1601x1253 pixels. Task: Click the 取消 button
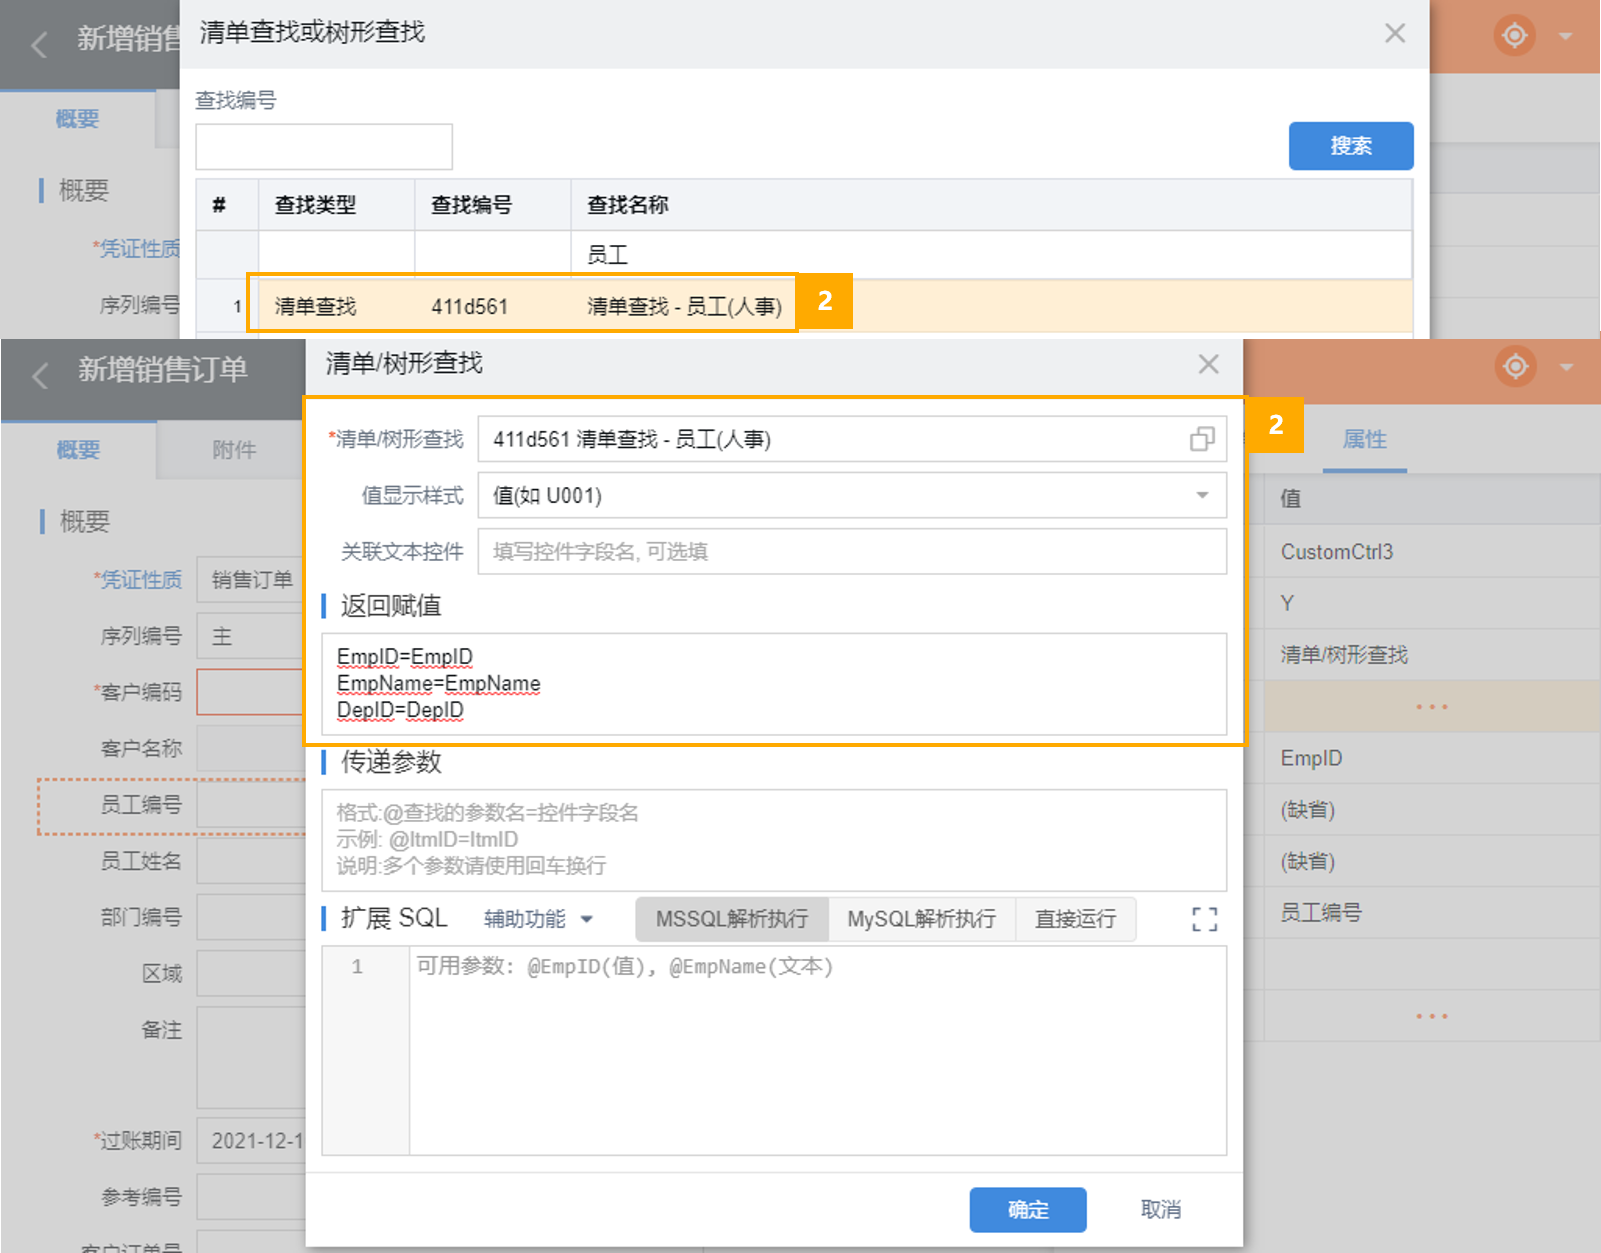pyautogui.click(x=1161, y=1210)
